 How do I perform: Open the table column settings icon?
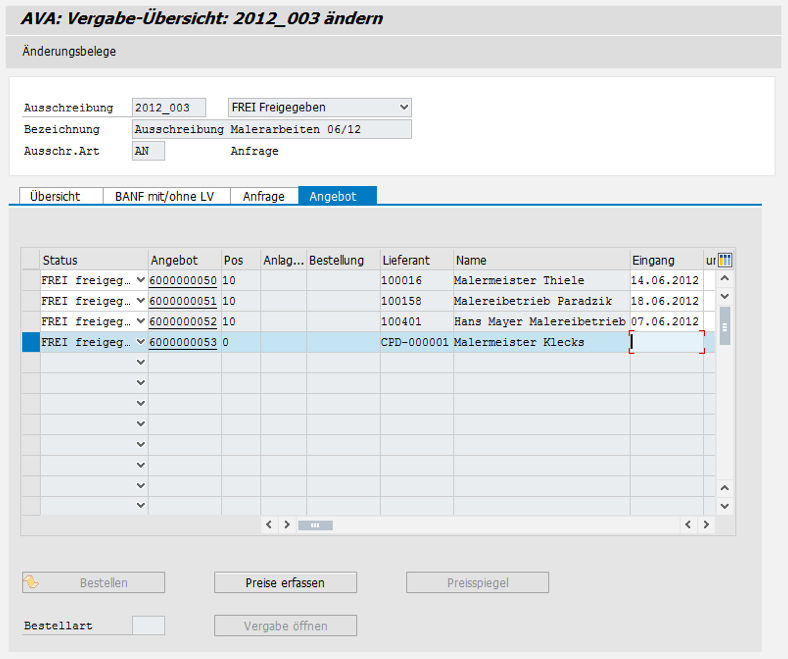pyautogui.click(x=725, y=260)
